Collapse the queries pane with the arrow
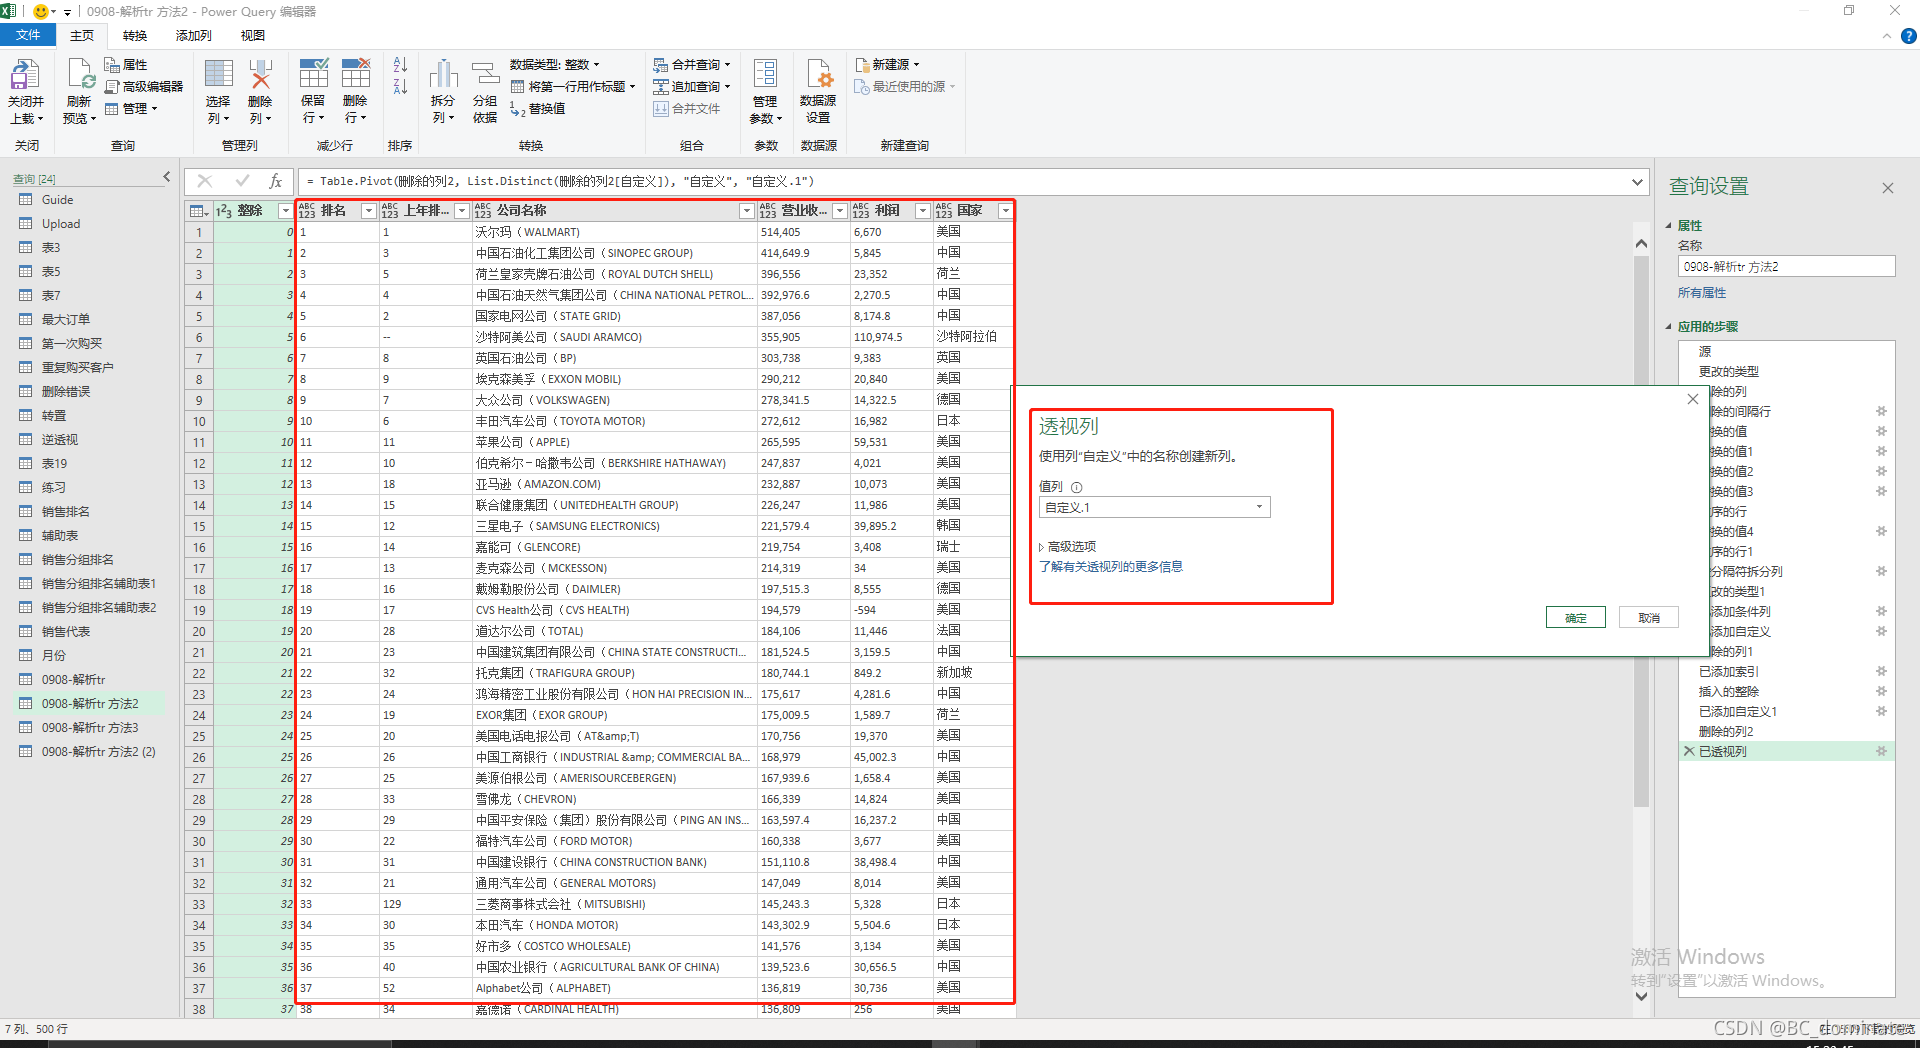The image size is (1920, 1048). tap(167, 177)
